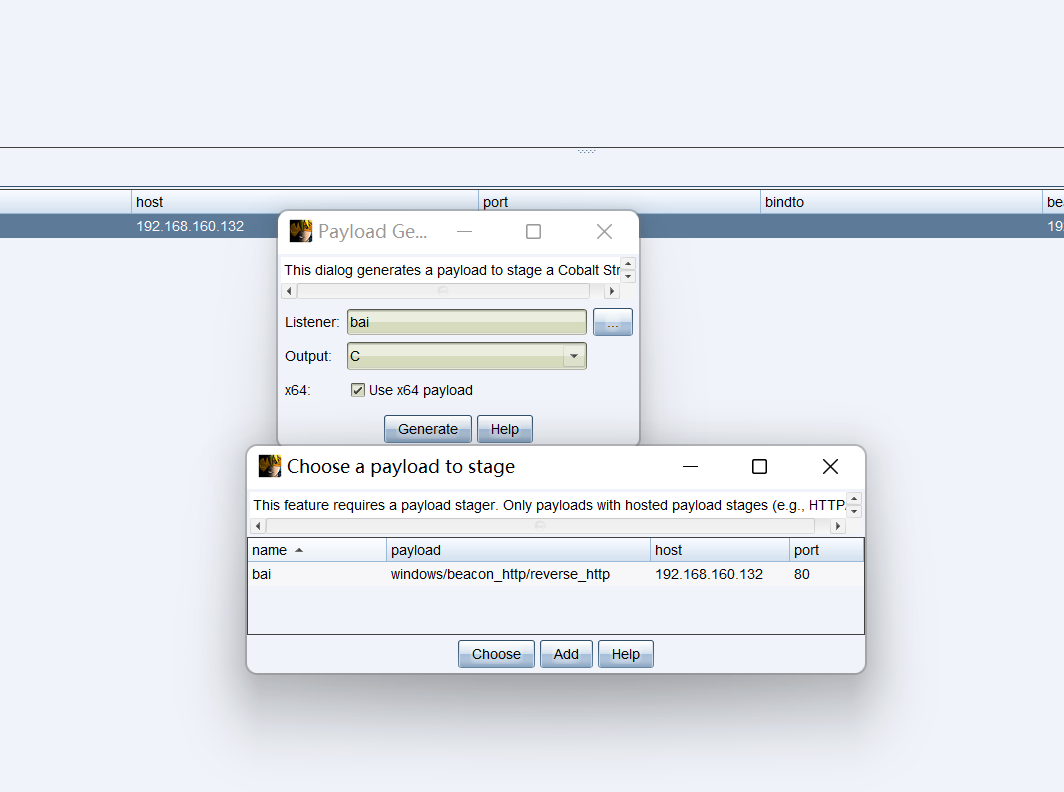The image size is (1064, 792).
Task: Close the Payload Generator dialog
Action: (x=604, y=231)
